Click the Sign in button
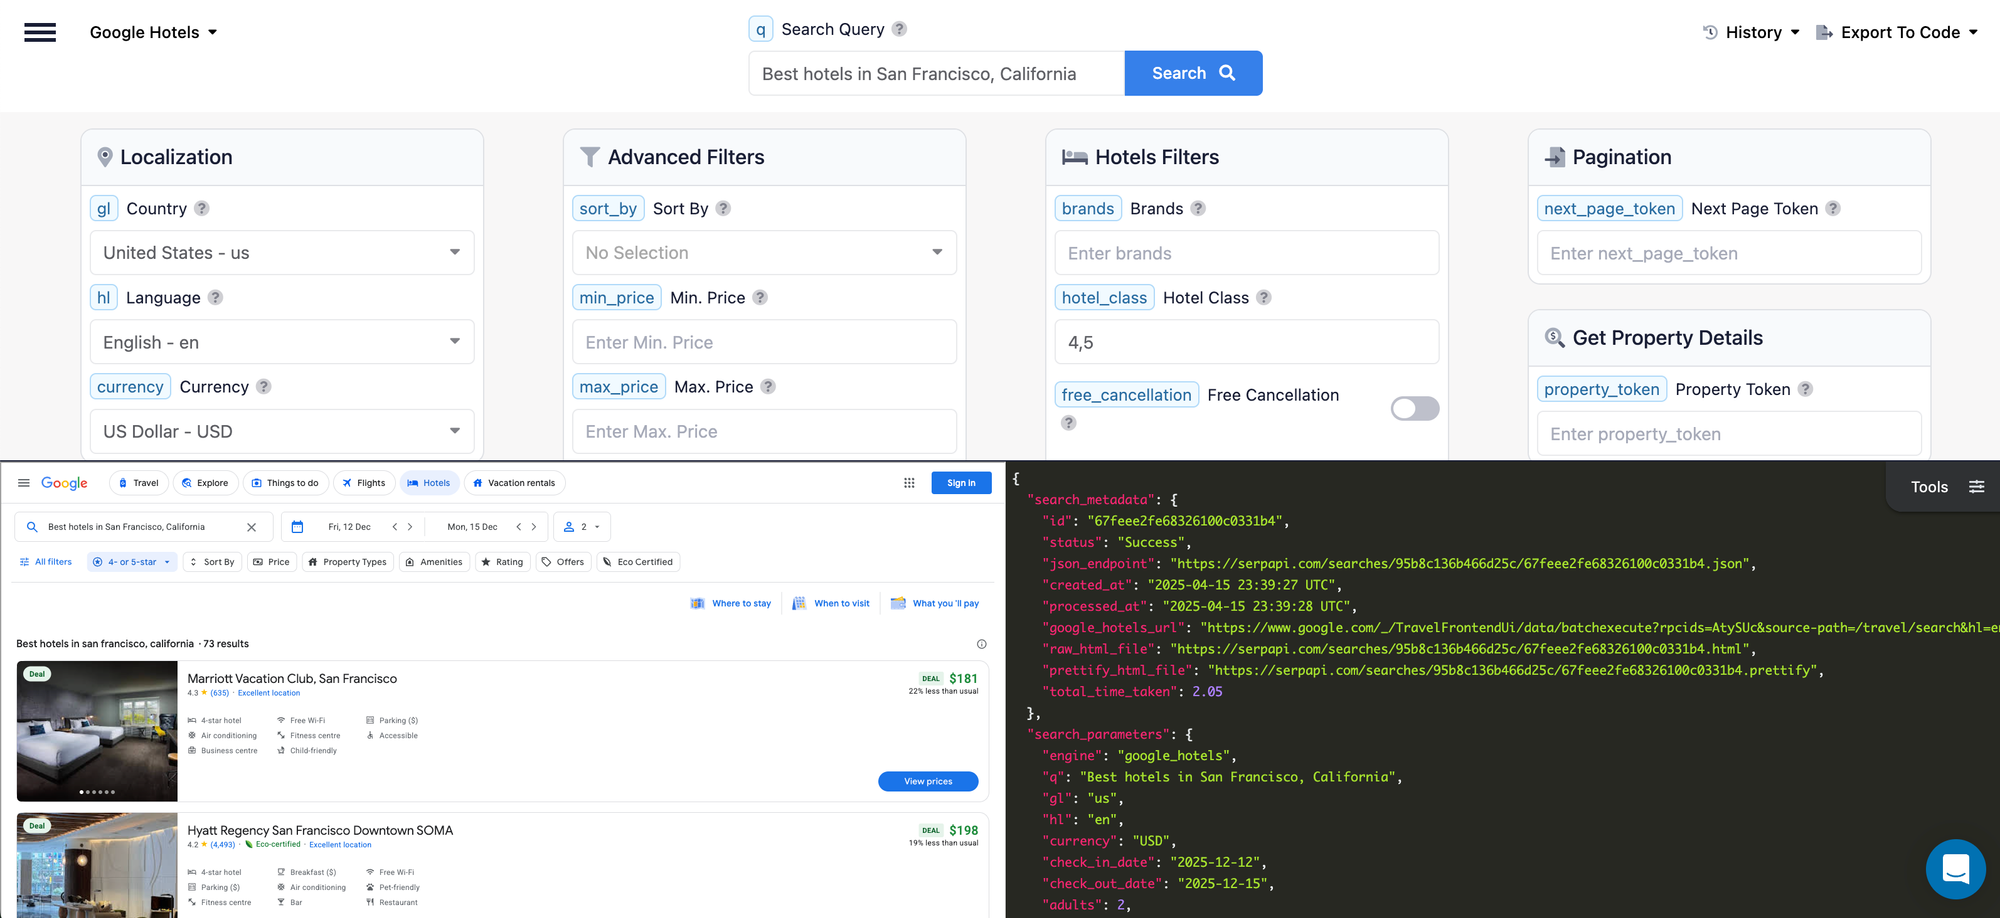2000x918 pixels. 961,483
